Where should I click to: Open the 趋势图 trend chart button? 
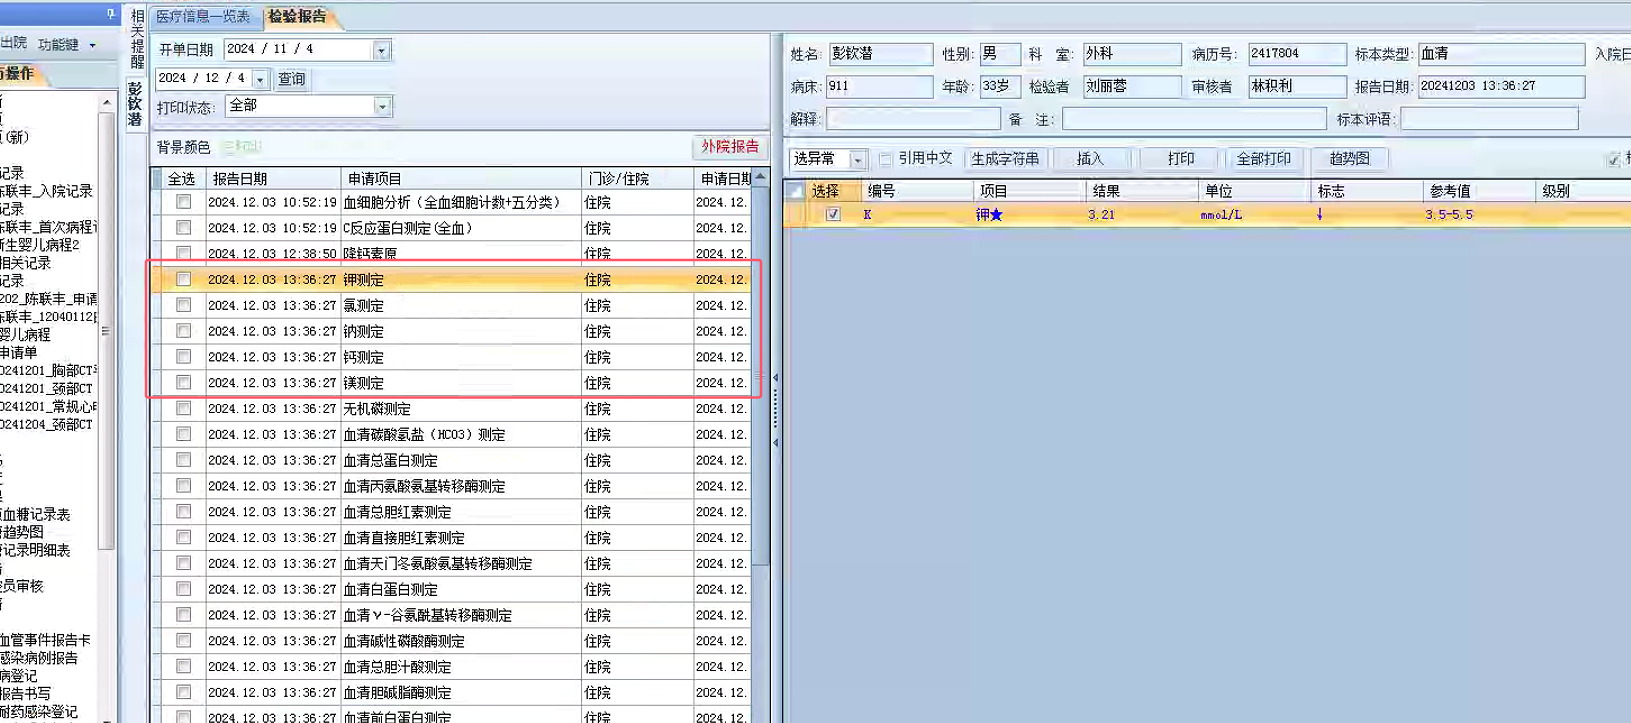point(1349,159)
